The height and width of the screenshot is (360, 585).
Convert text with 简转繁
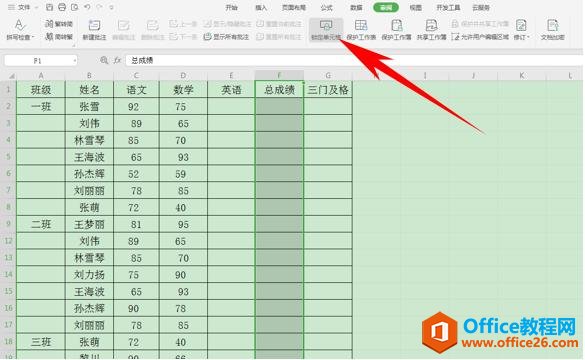[59, 37]
